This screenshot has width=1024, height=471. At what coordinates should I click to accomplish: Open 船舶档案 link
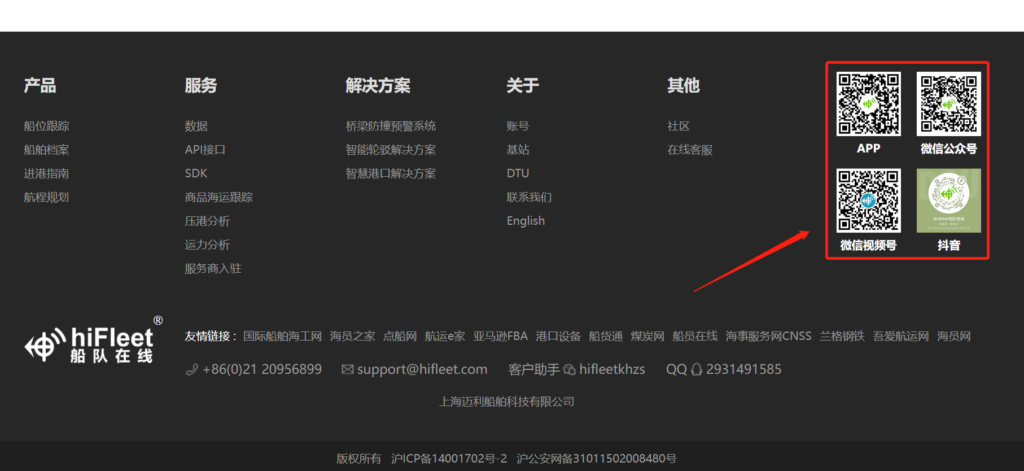click(x=46, y=150)
